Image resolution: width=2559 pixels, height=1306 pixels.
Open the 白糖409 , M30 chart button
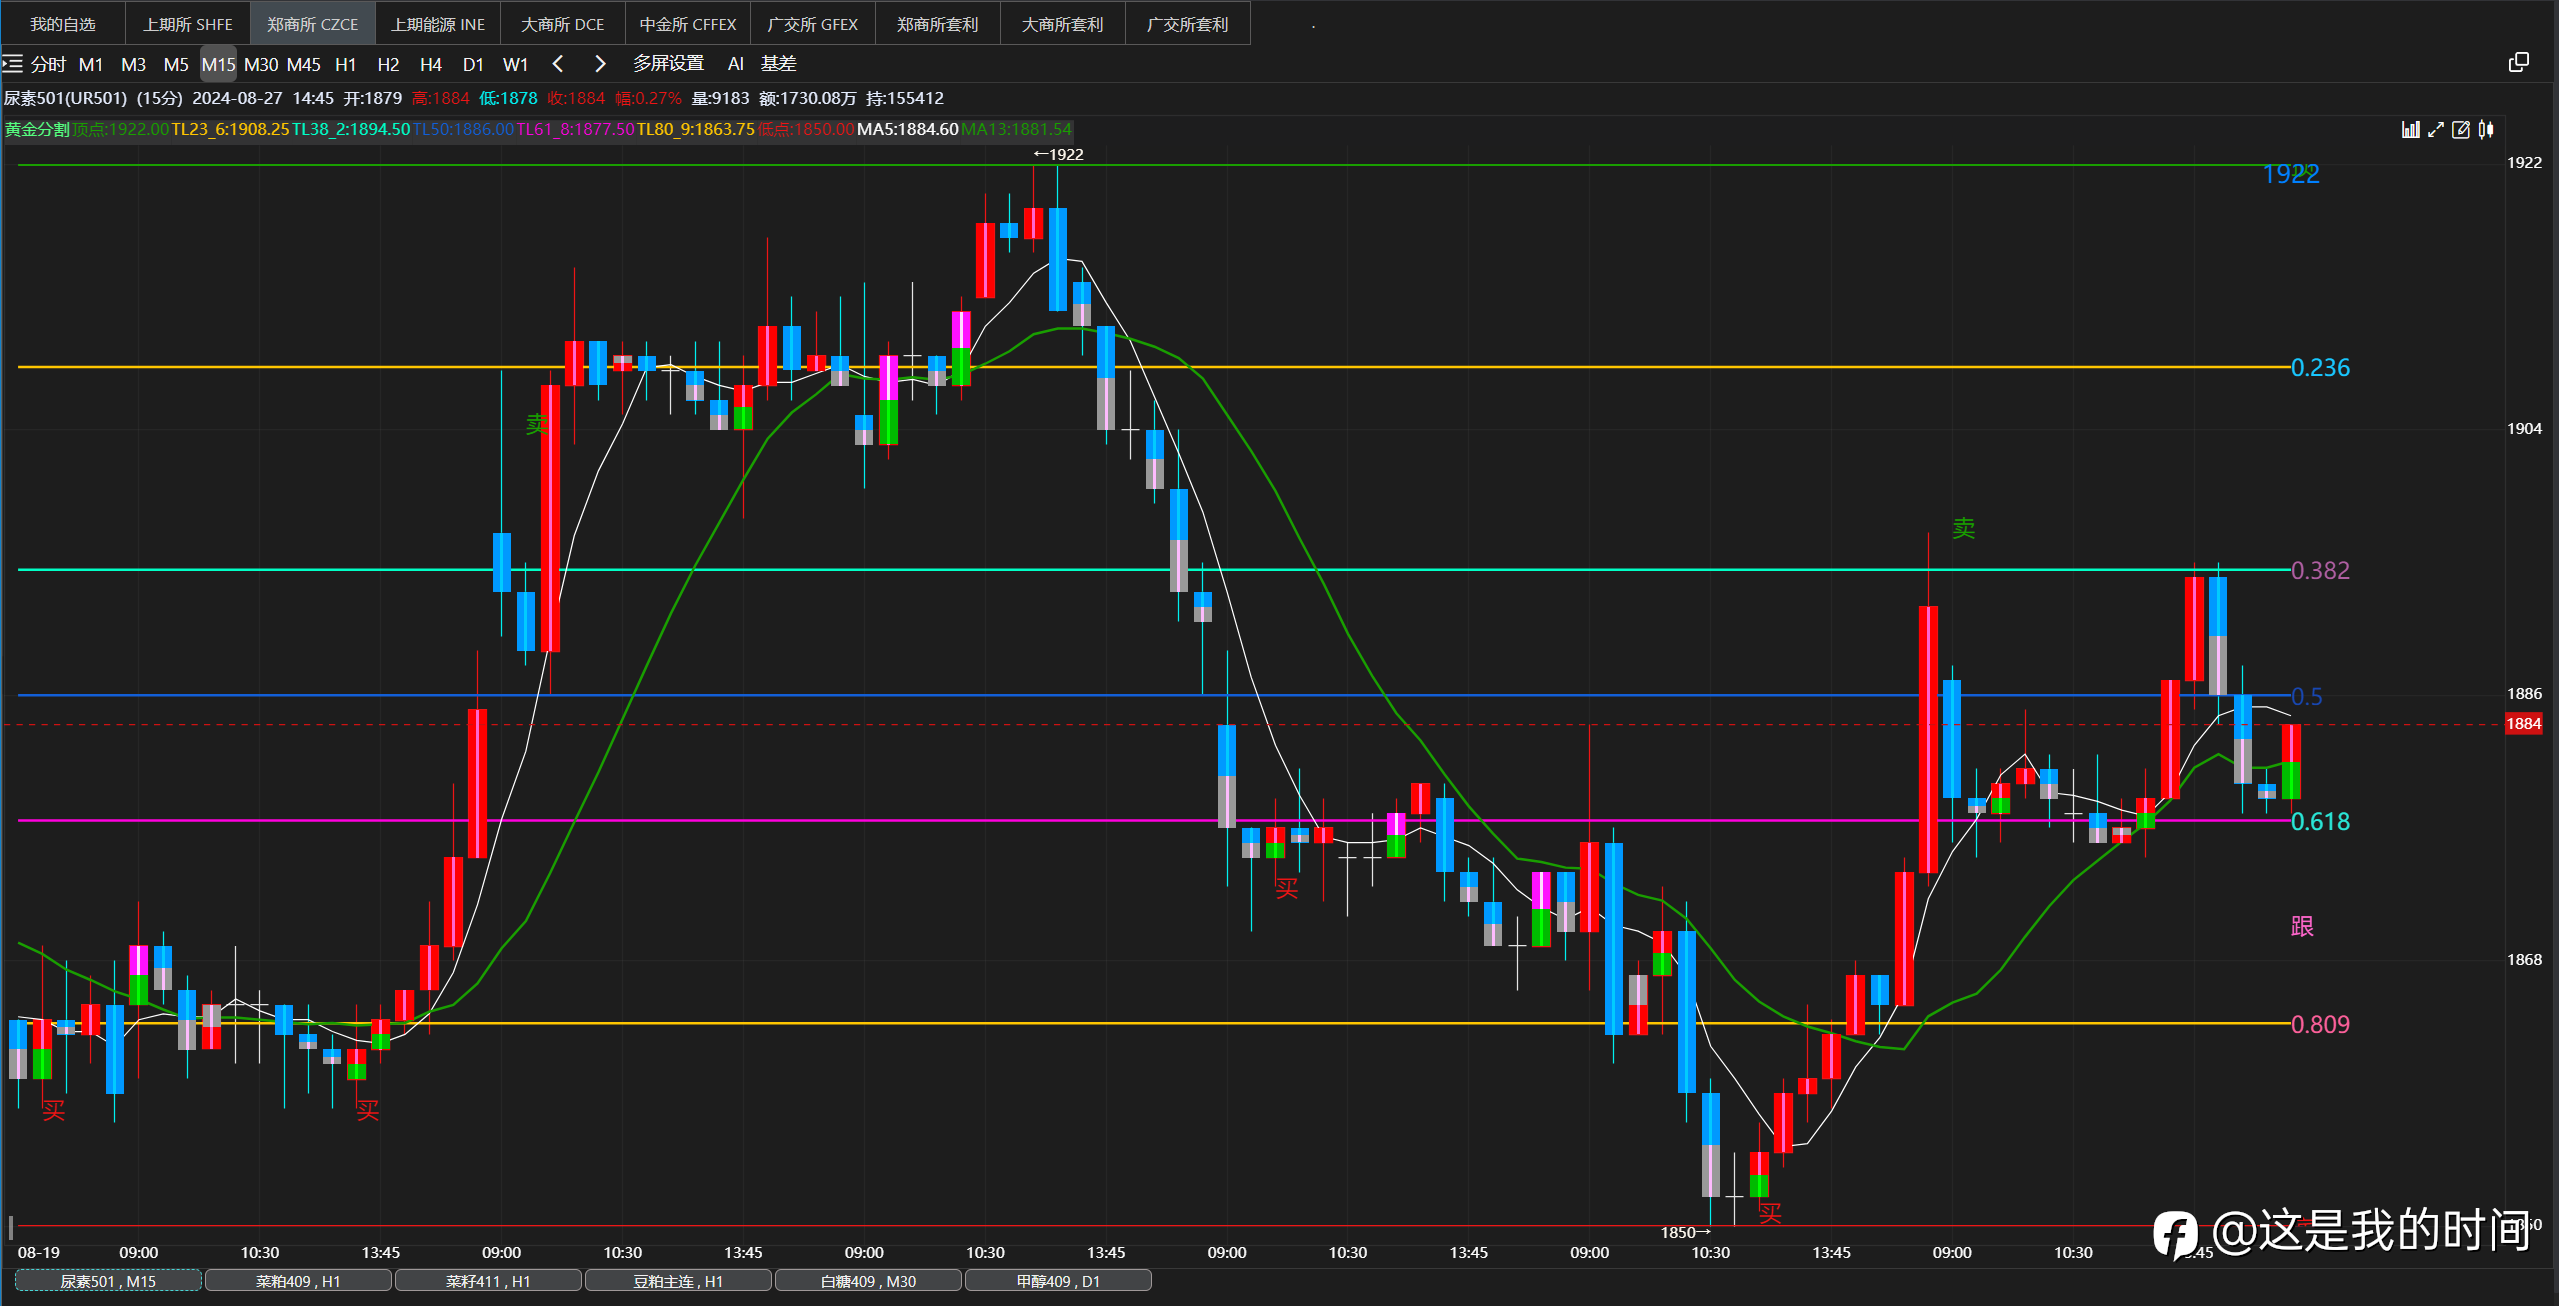(868, 1281)
